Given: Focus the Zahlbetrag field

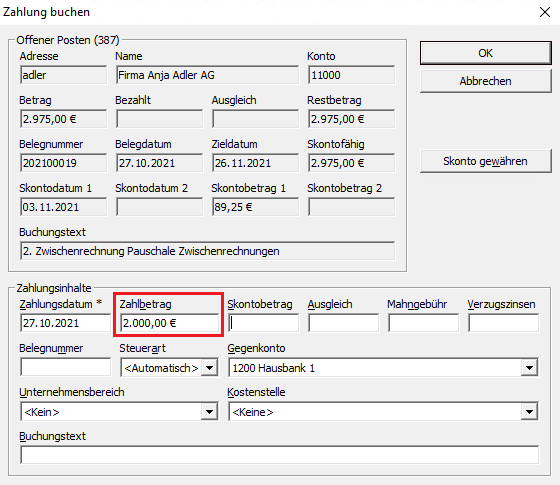Looking at the screenshot, I should point(169,323).
